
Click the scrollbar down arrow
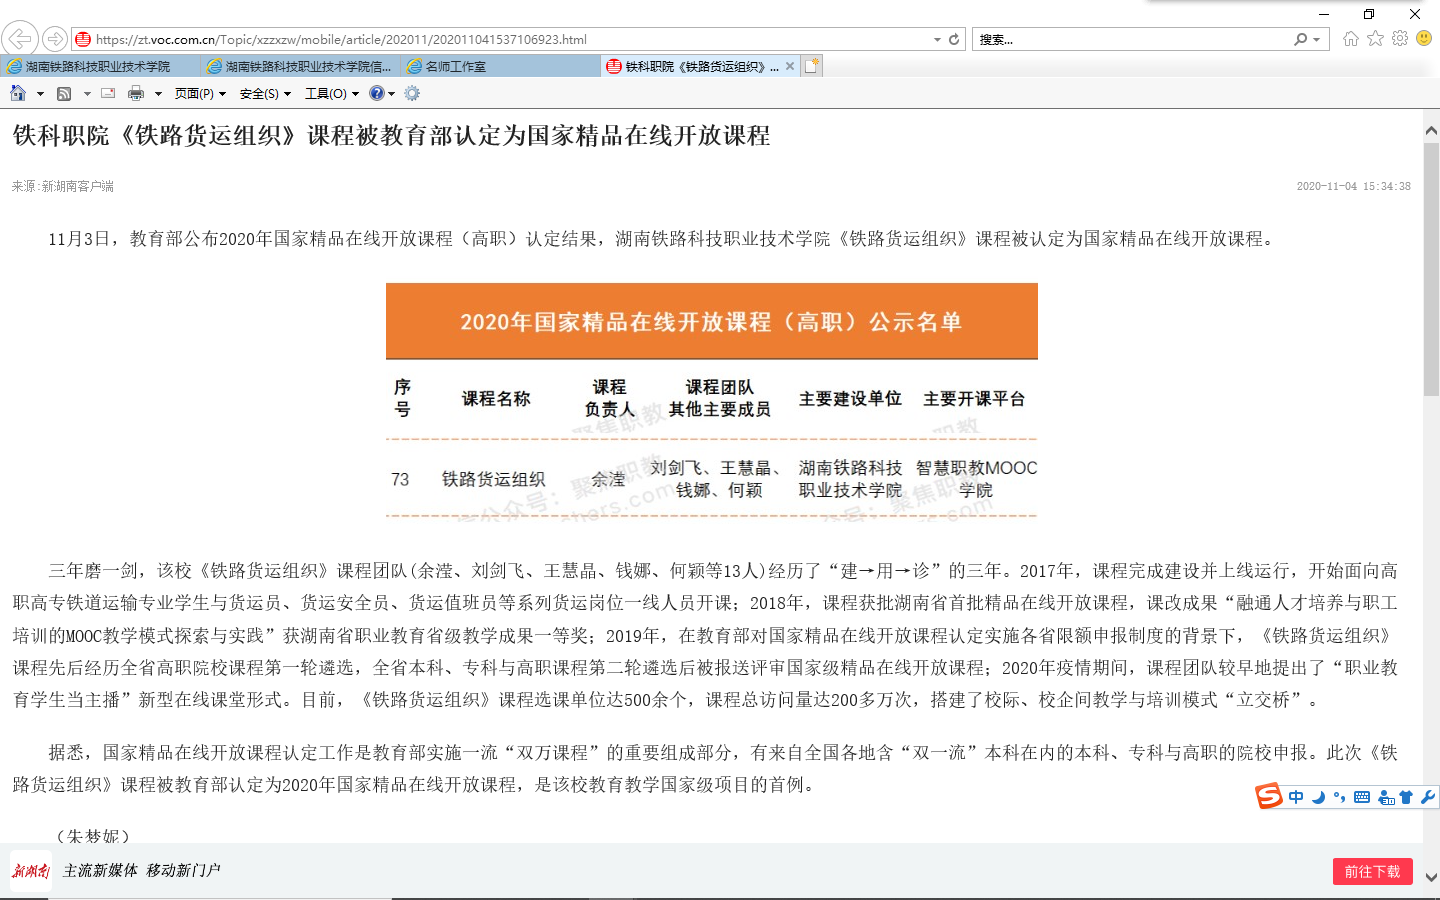pyautogui.click(x=1431, y=876)
